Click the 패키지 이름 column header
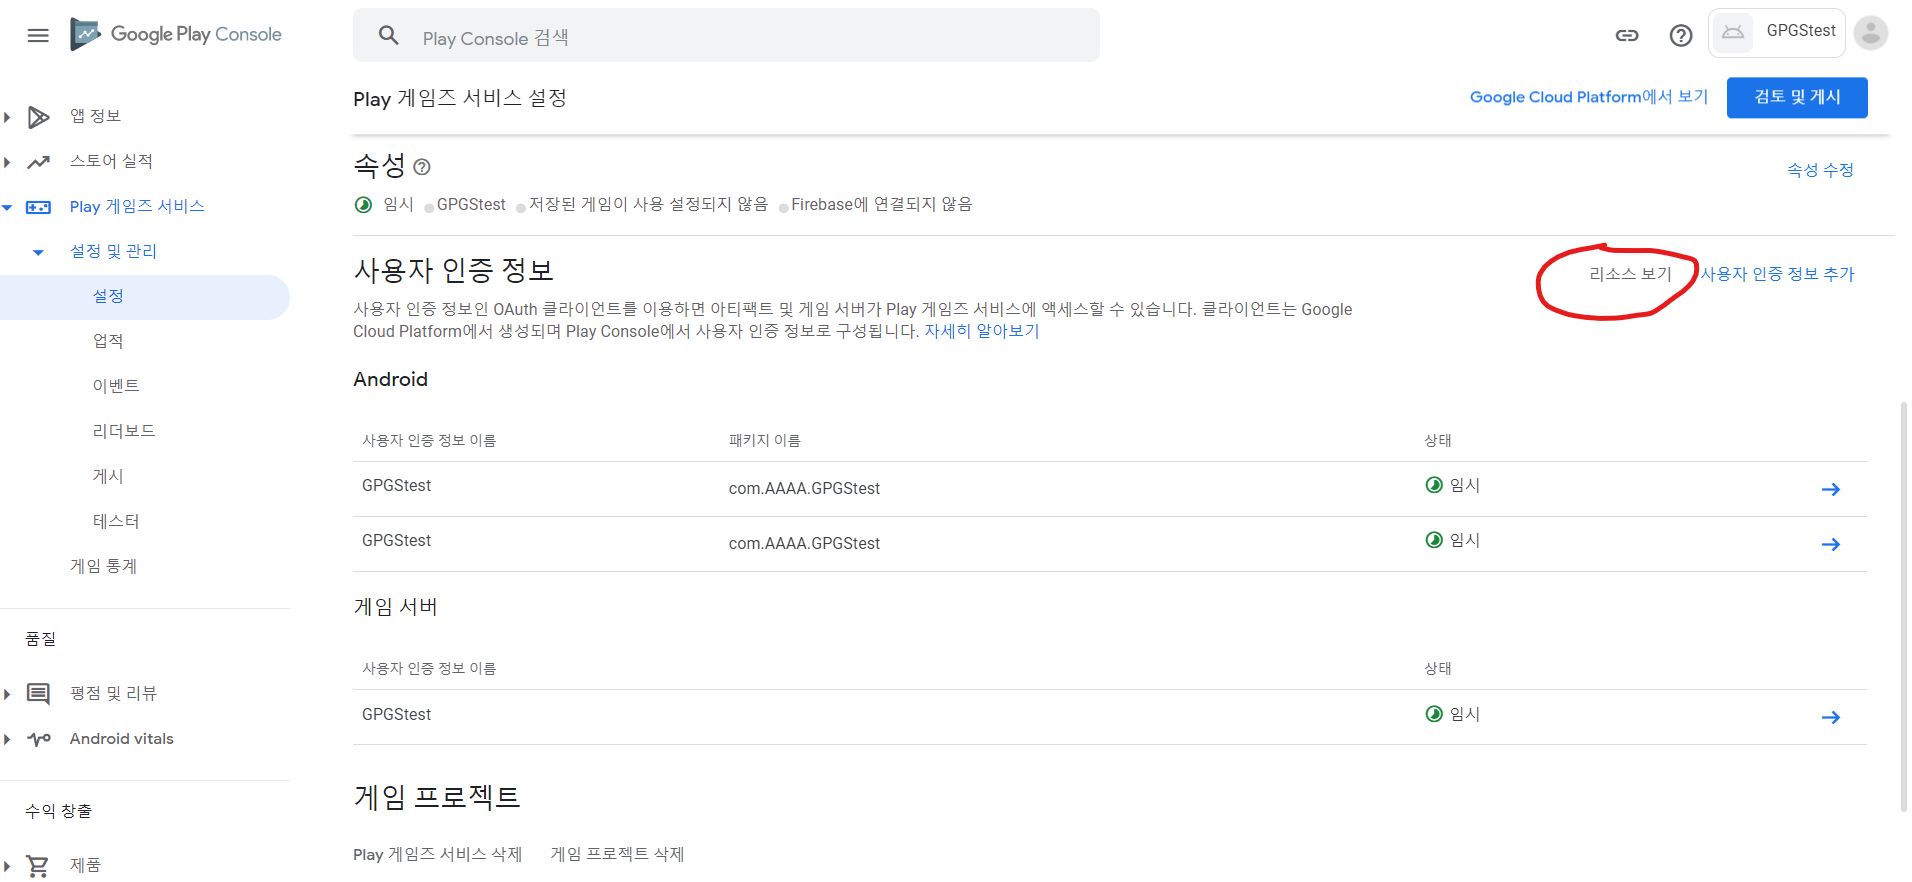Screen dimensions: 1912x882 pyautogui.click(x=764, y=441)
